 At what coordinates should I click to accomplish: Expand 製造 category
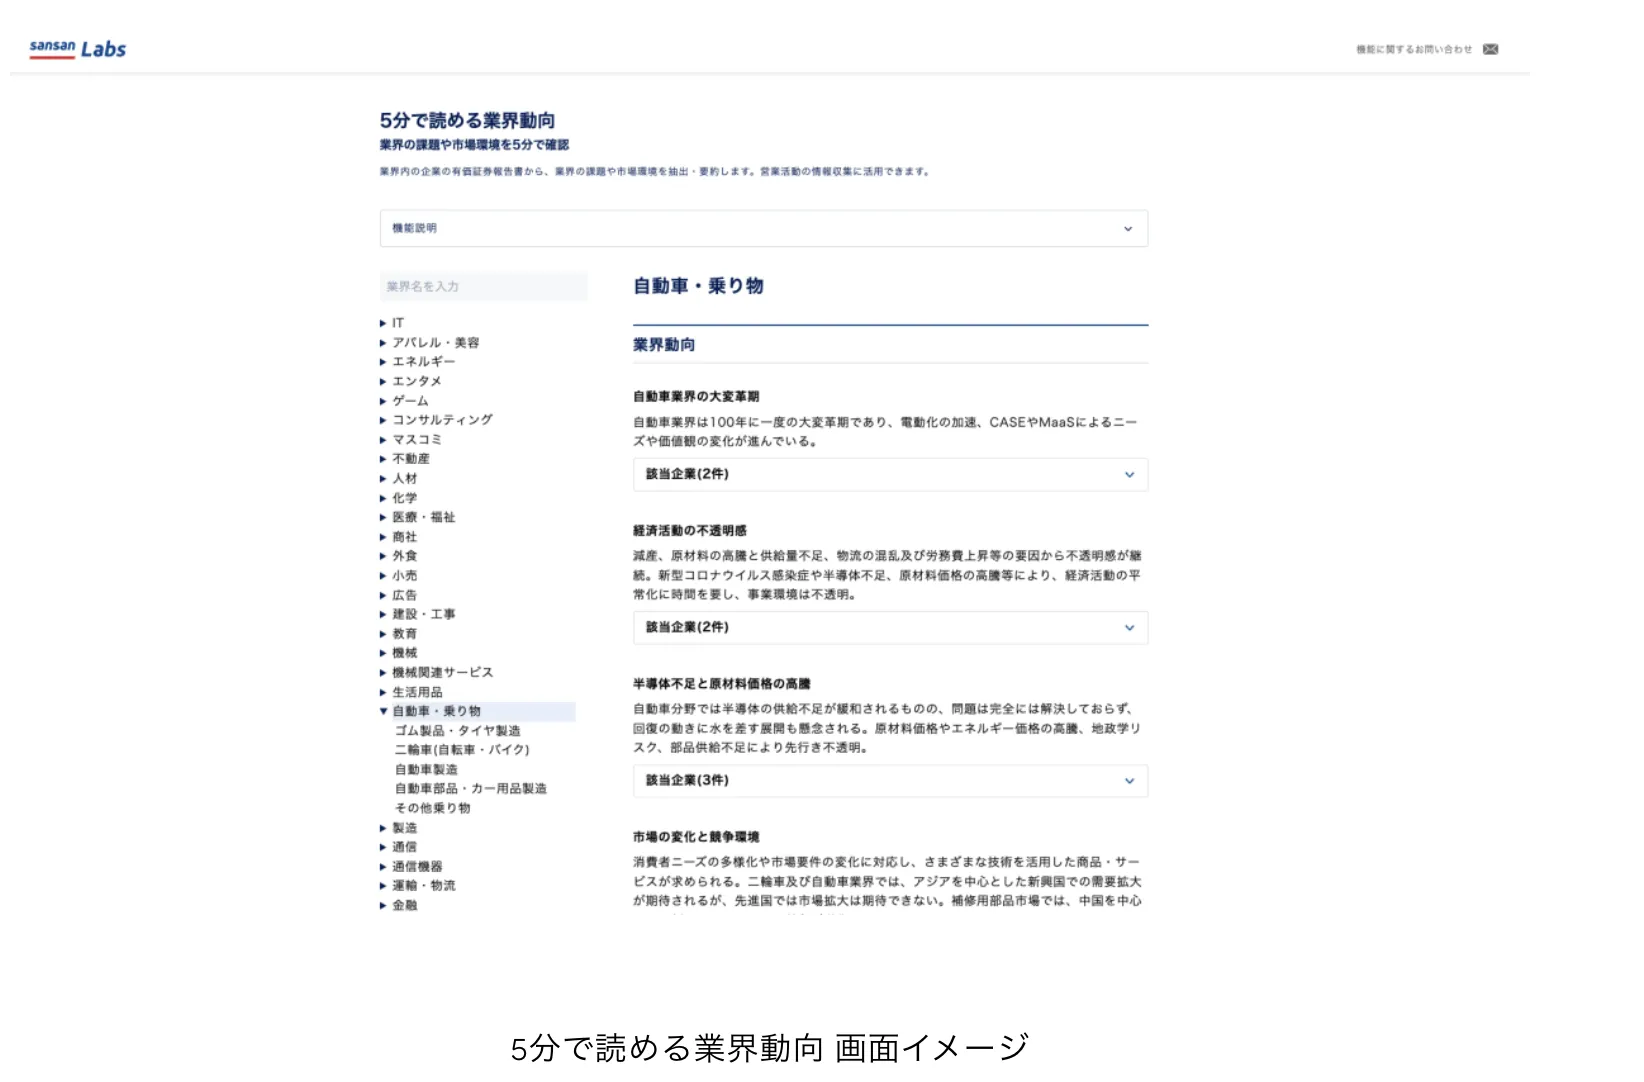pos(398,828)
